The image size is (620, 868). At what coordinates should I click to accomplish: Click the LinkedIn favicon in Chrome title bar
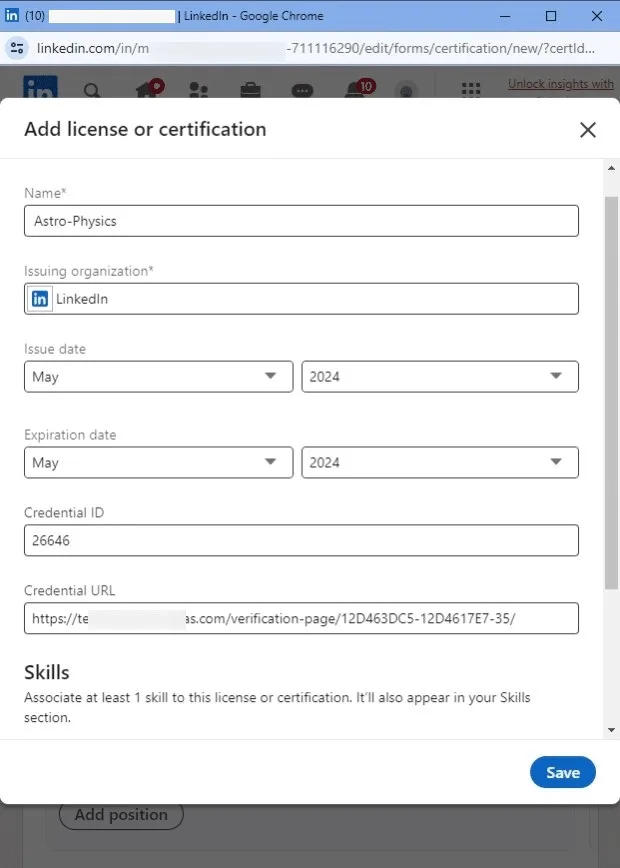tap(12, 16)
